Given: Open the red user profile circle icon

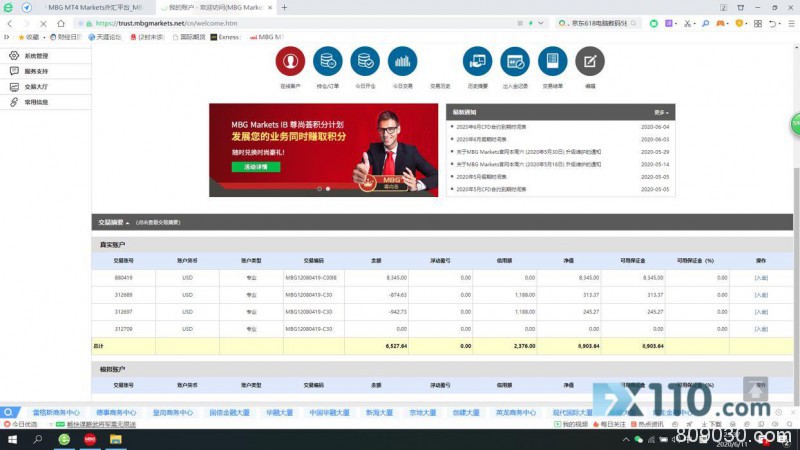Looking at the screenshot, I should 290,61.
